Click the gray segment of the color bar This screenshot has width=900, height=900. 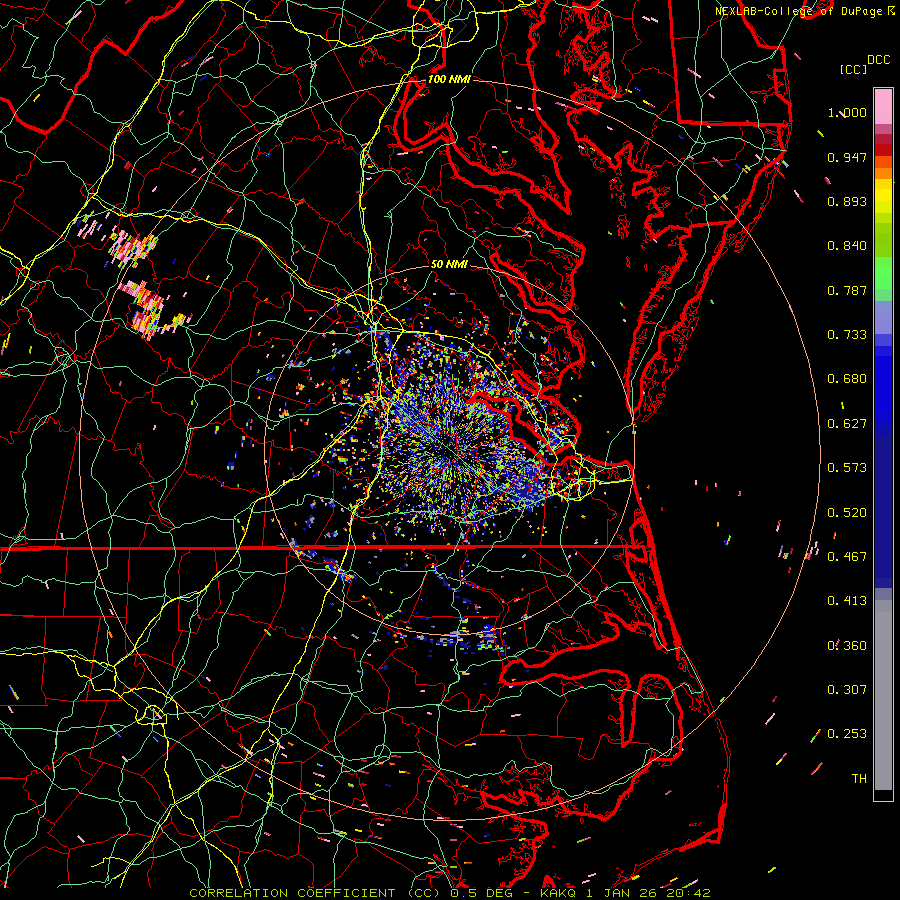pos(883,695)
